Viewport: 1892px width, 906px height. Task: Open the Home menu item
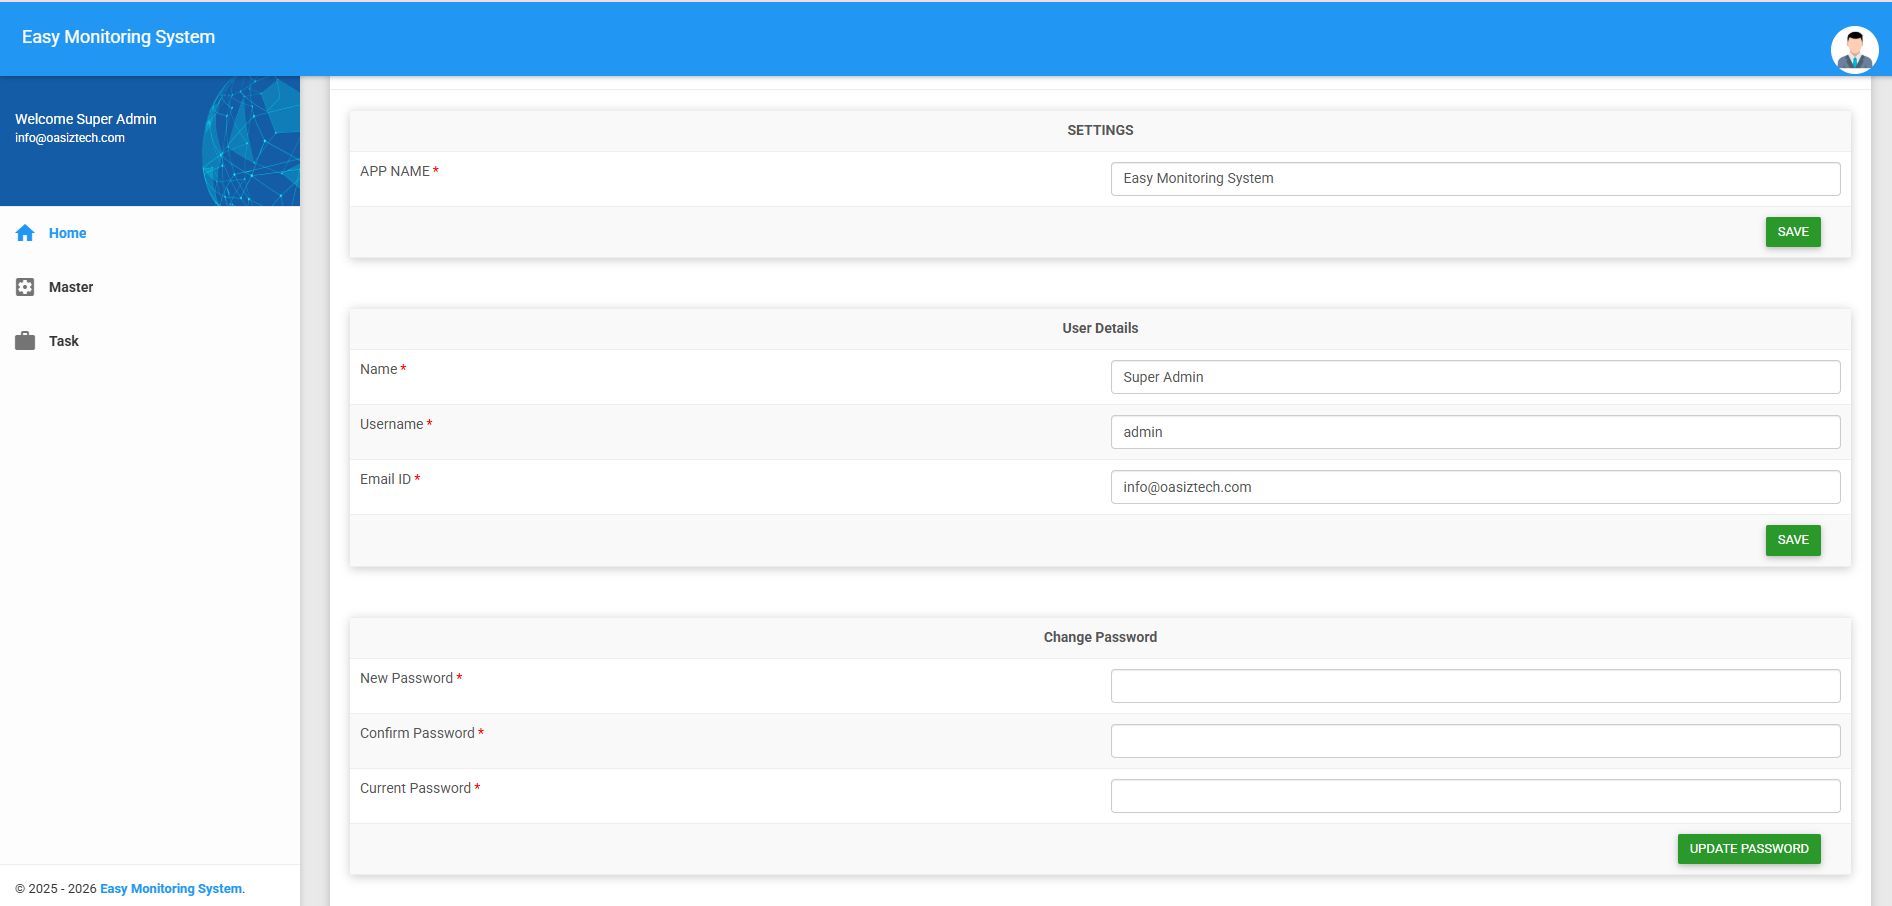coord(150,233)
